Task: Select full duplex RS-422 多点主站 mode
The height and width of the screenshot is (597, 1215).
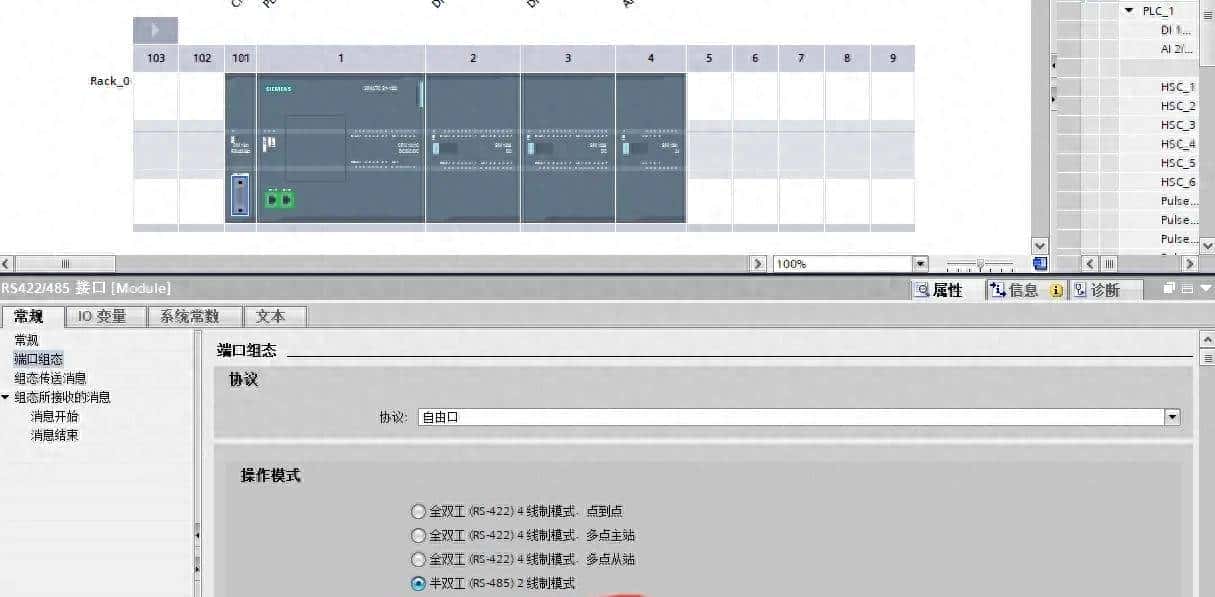Action: [418, 535]
